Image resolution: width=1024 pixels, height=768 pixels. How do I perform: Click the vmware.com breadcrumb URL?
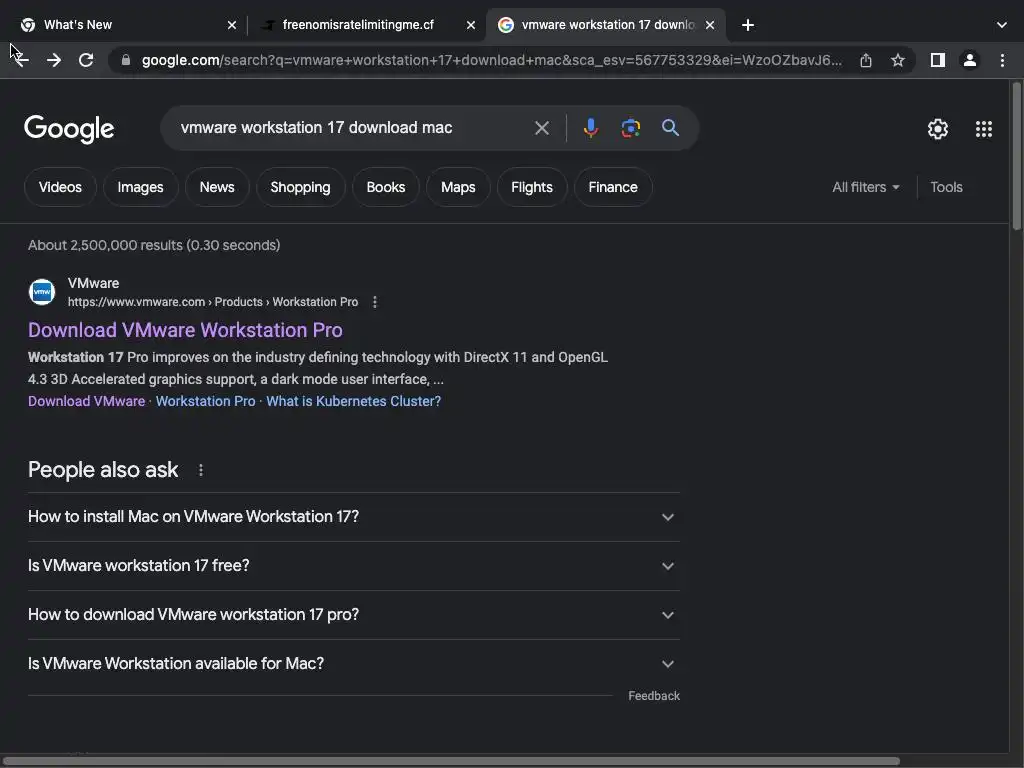pos(213,302)
